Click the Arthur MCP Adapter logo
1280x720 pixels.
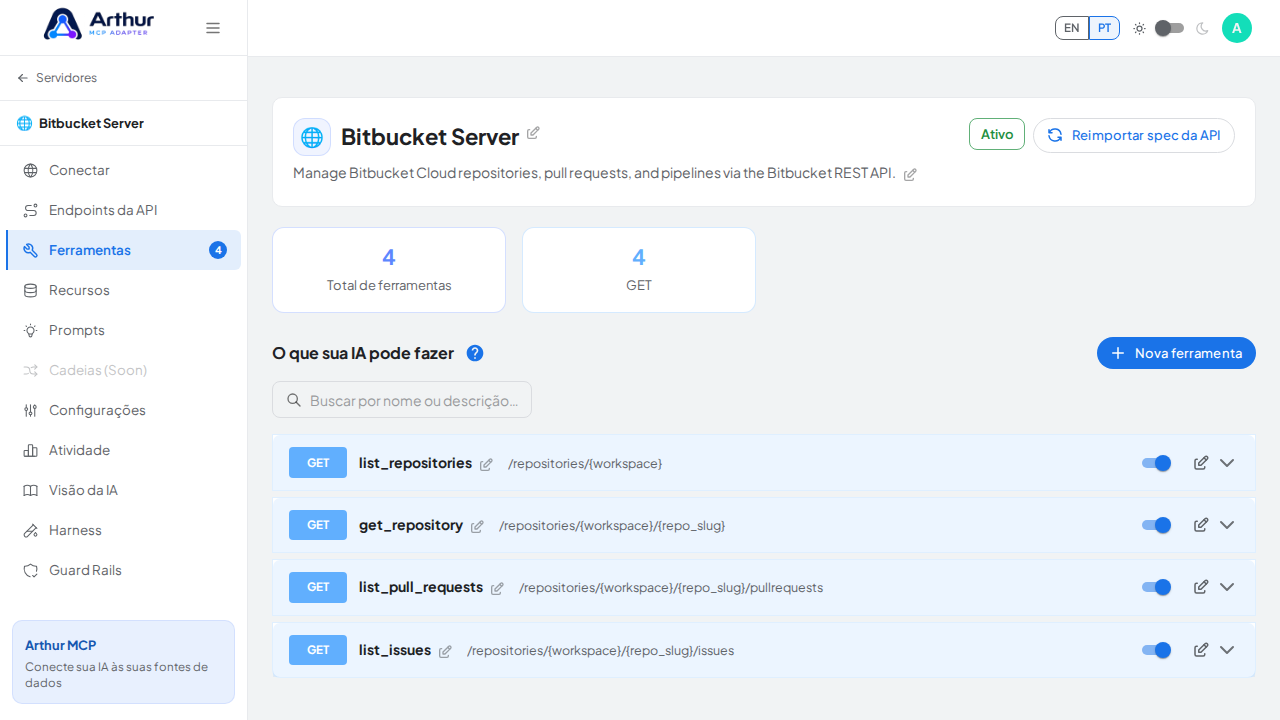[x=99, y=24]
